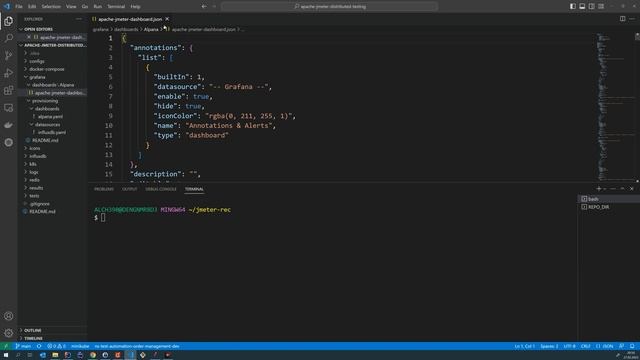This screenshot has height=360, width=640.
Task: Open the Explorer view in the activity bar
Action: tap(9, 21)
